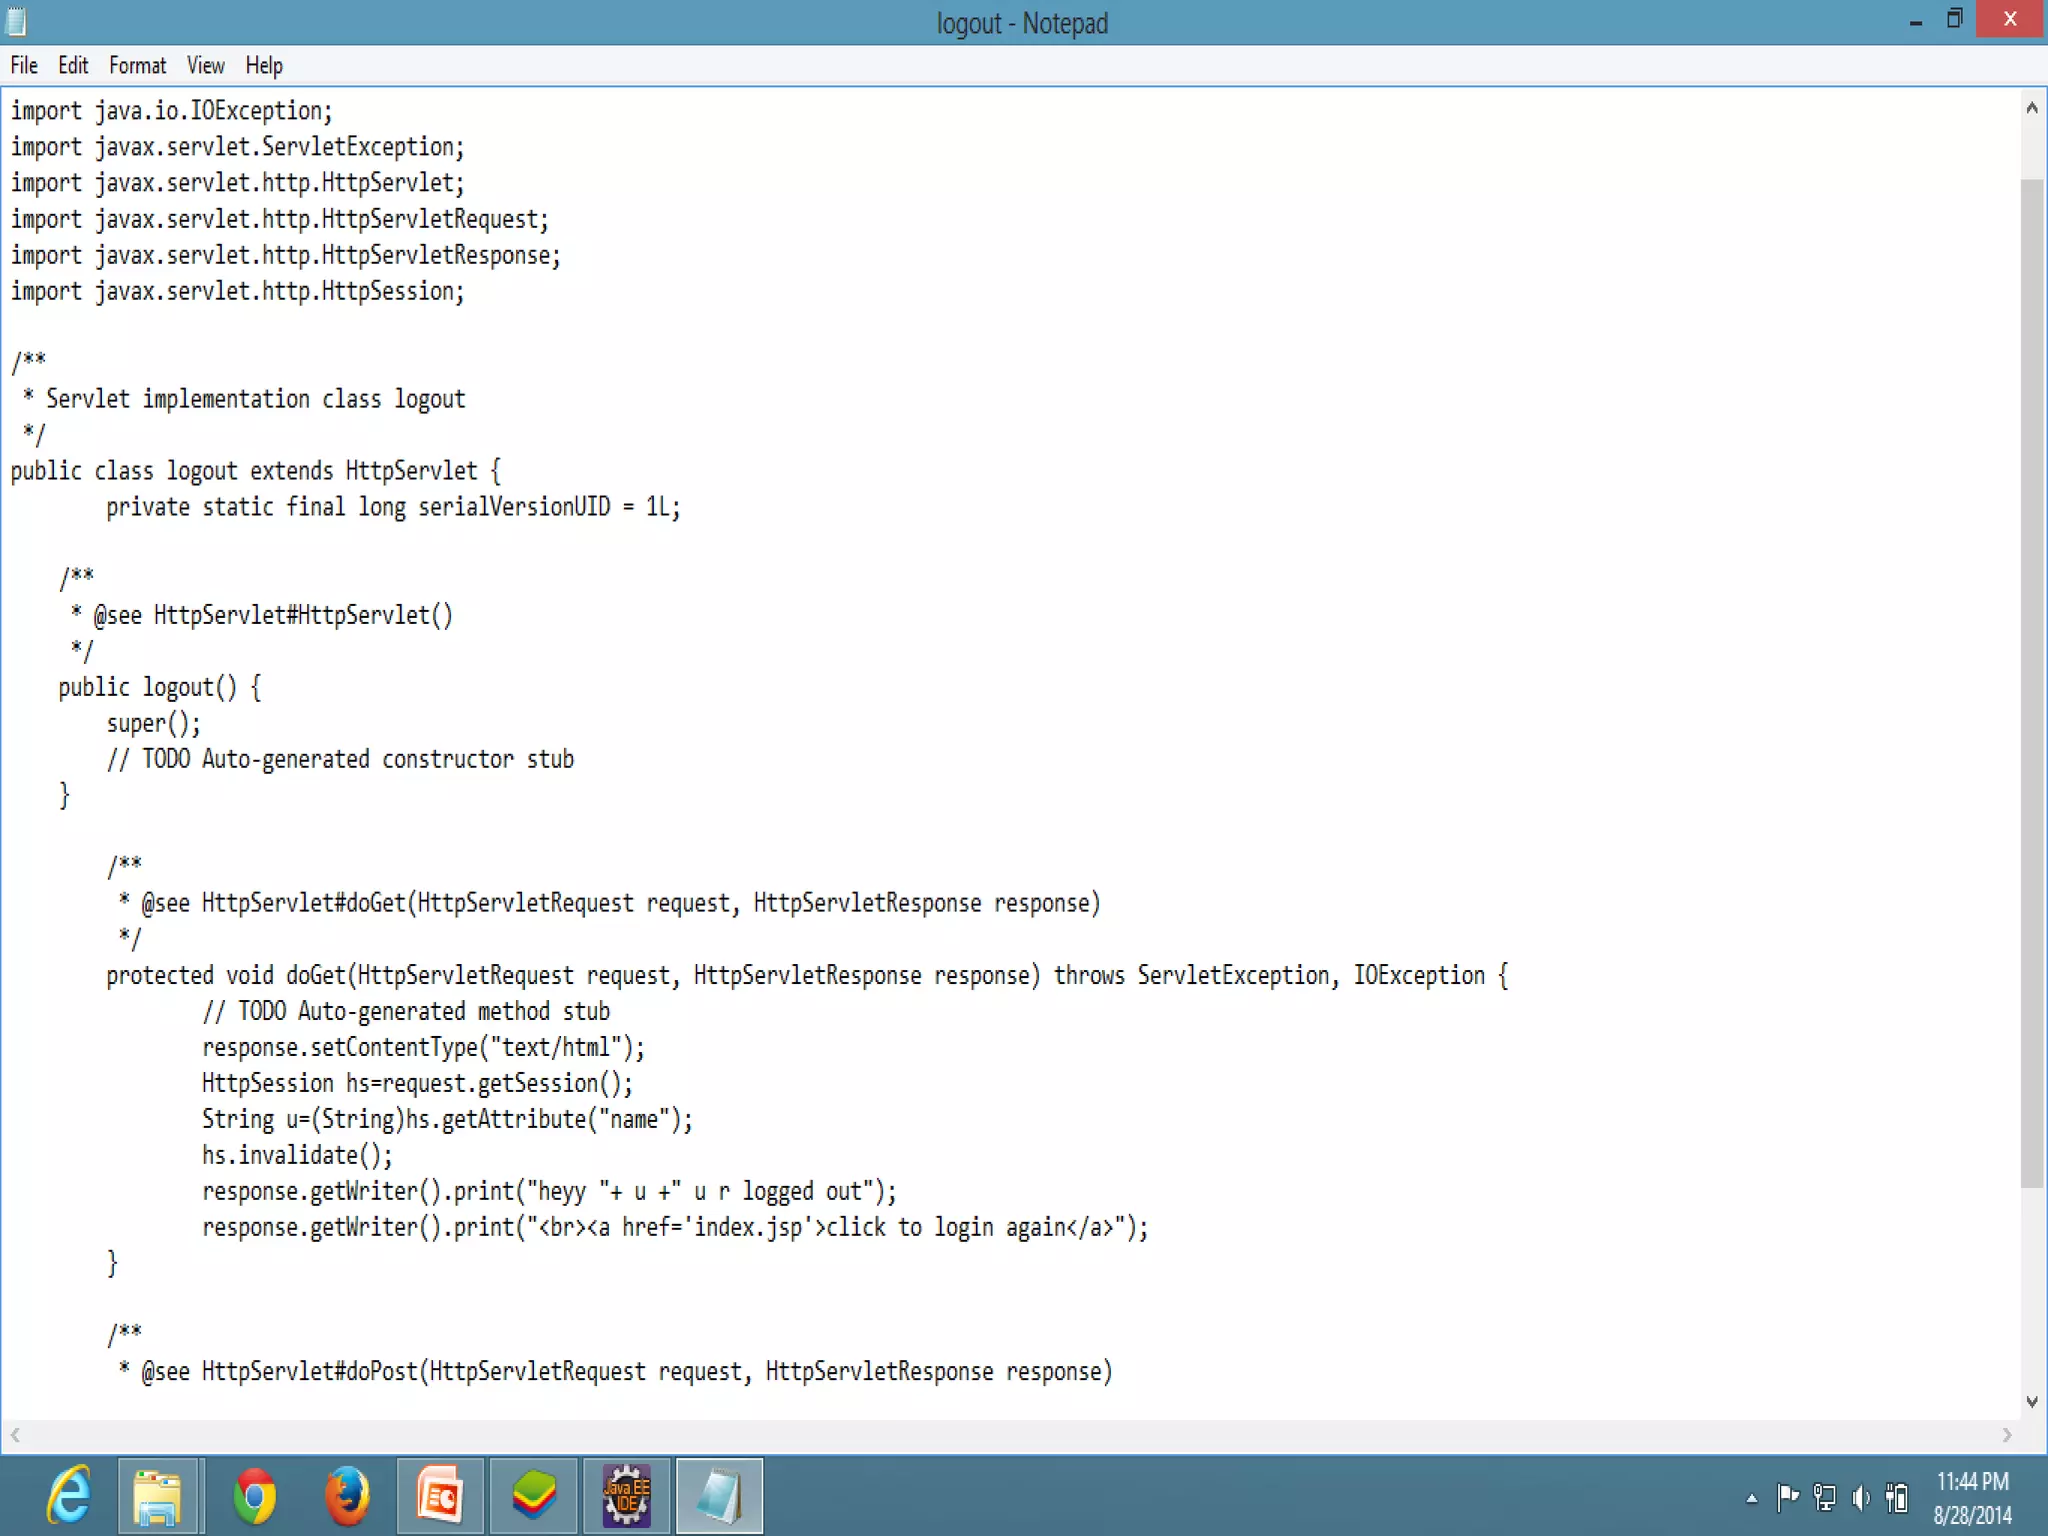Open the volume speaker tray icon
The width and height of the screenshot is (2048, 1536).
coord(1860,1498)
